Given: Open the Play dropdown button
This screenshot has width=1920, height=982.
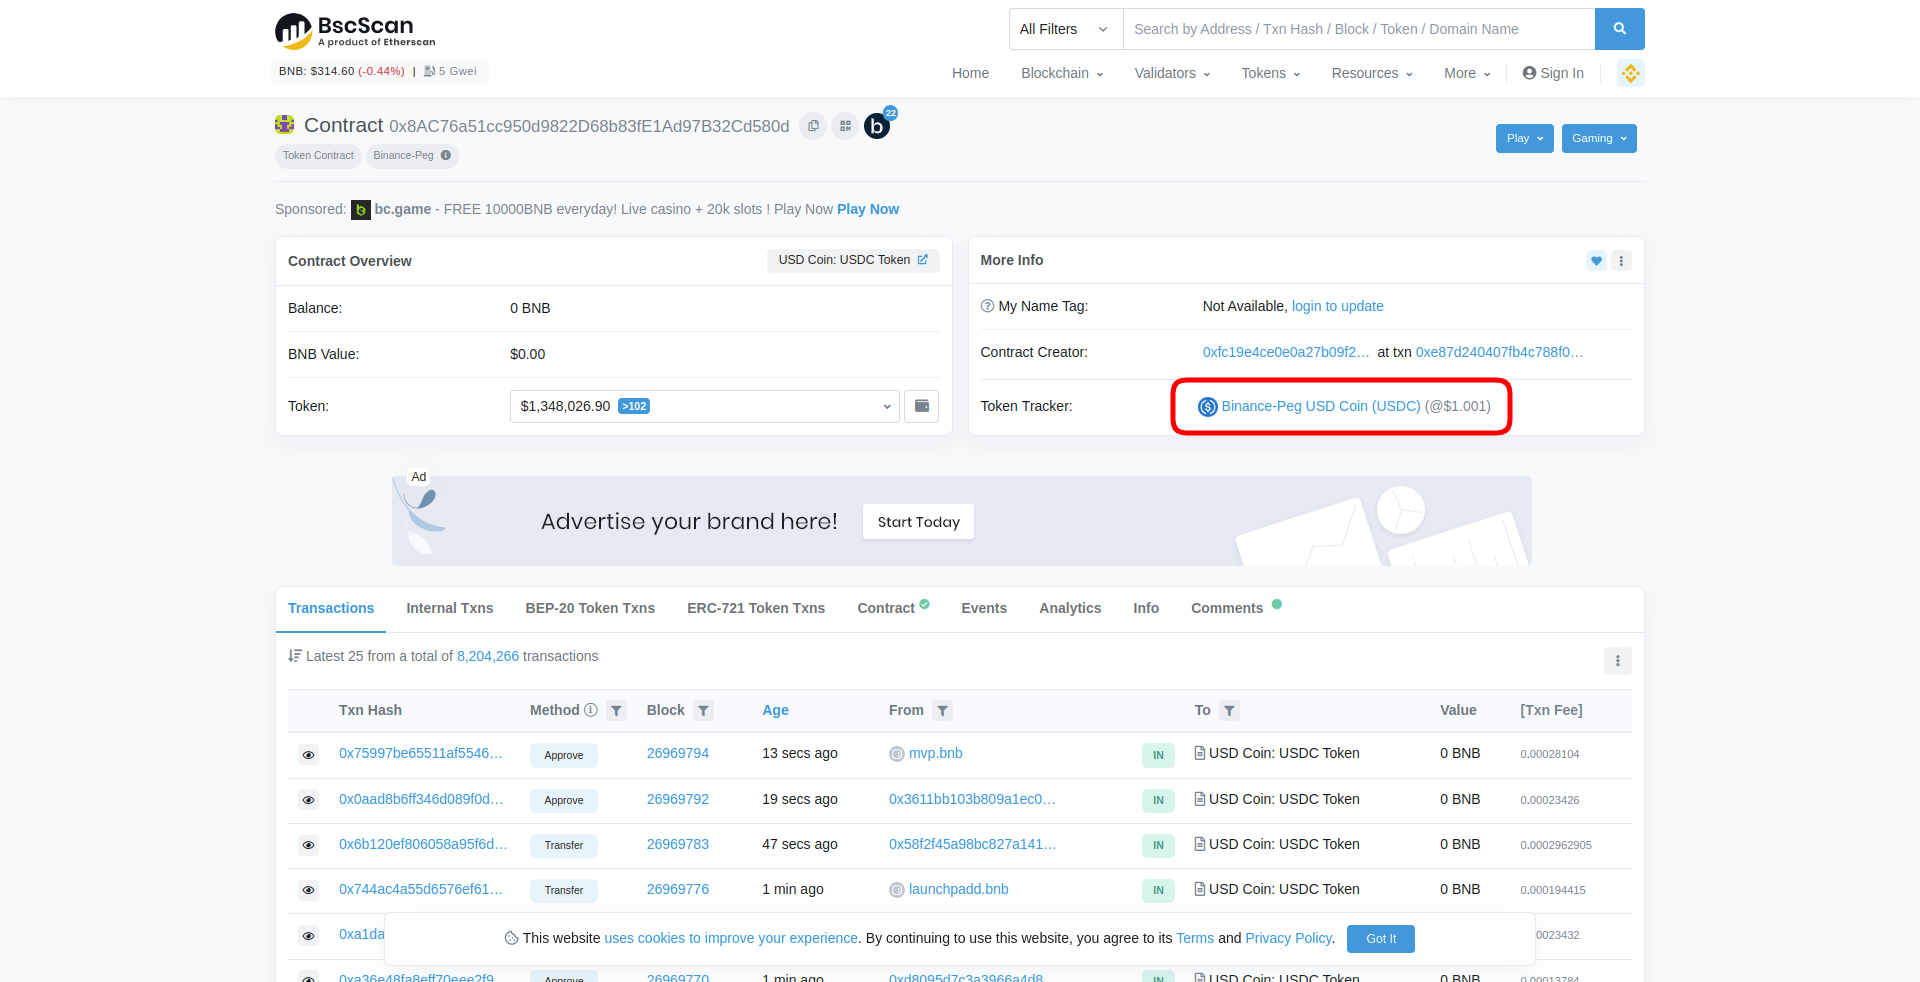Looking at the screenshot, I should click(x=1524, y=138).
